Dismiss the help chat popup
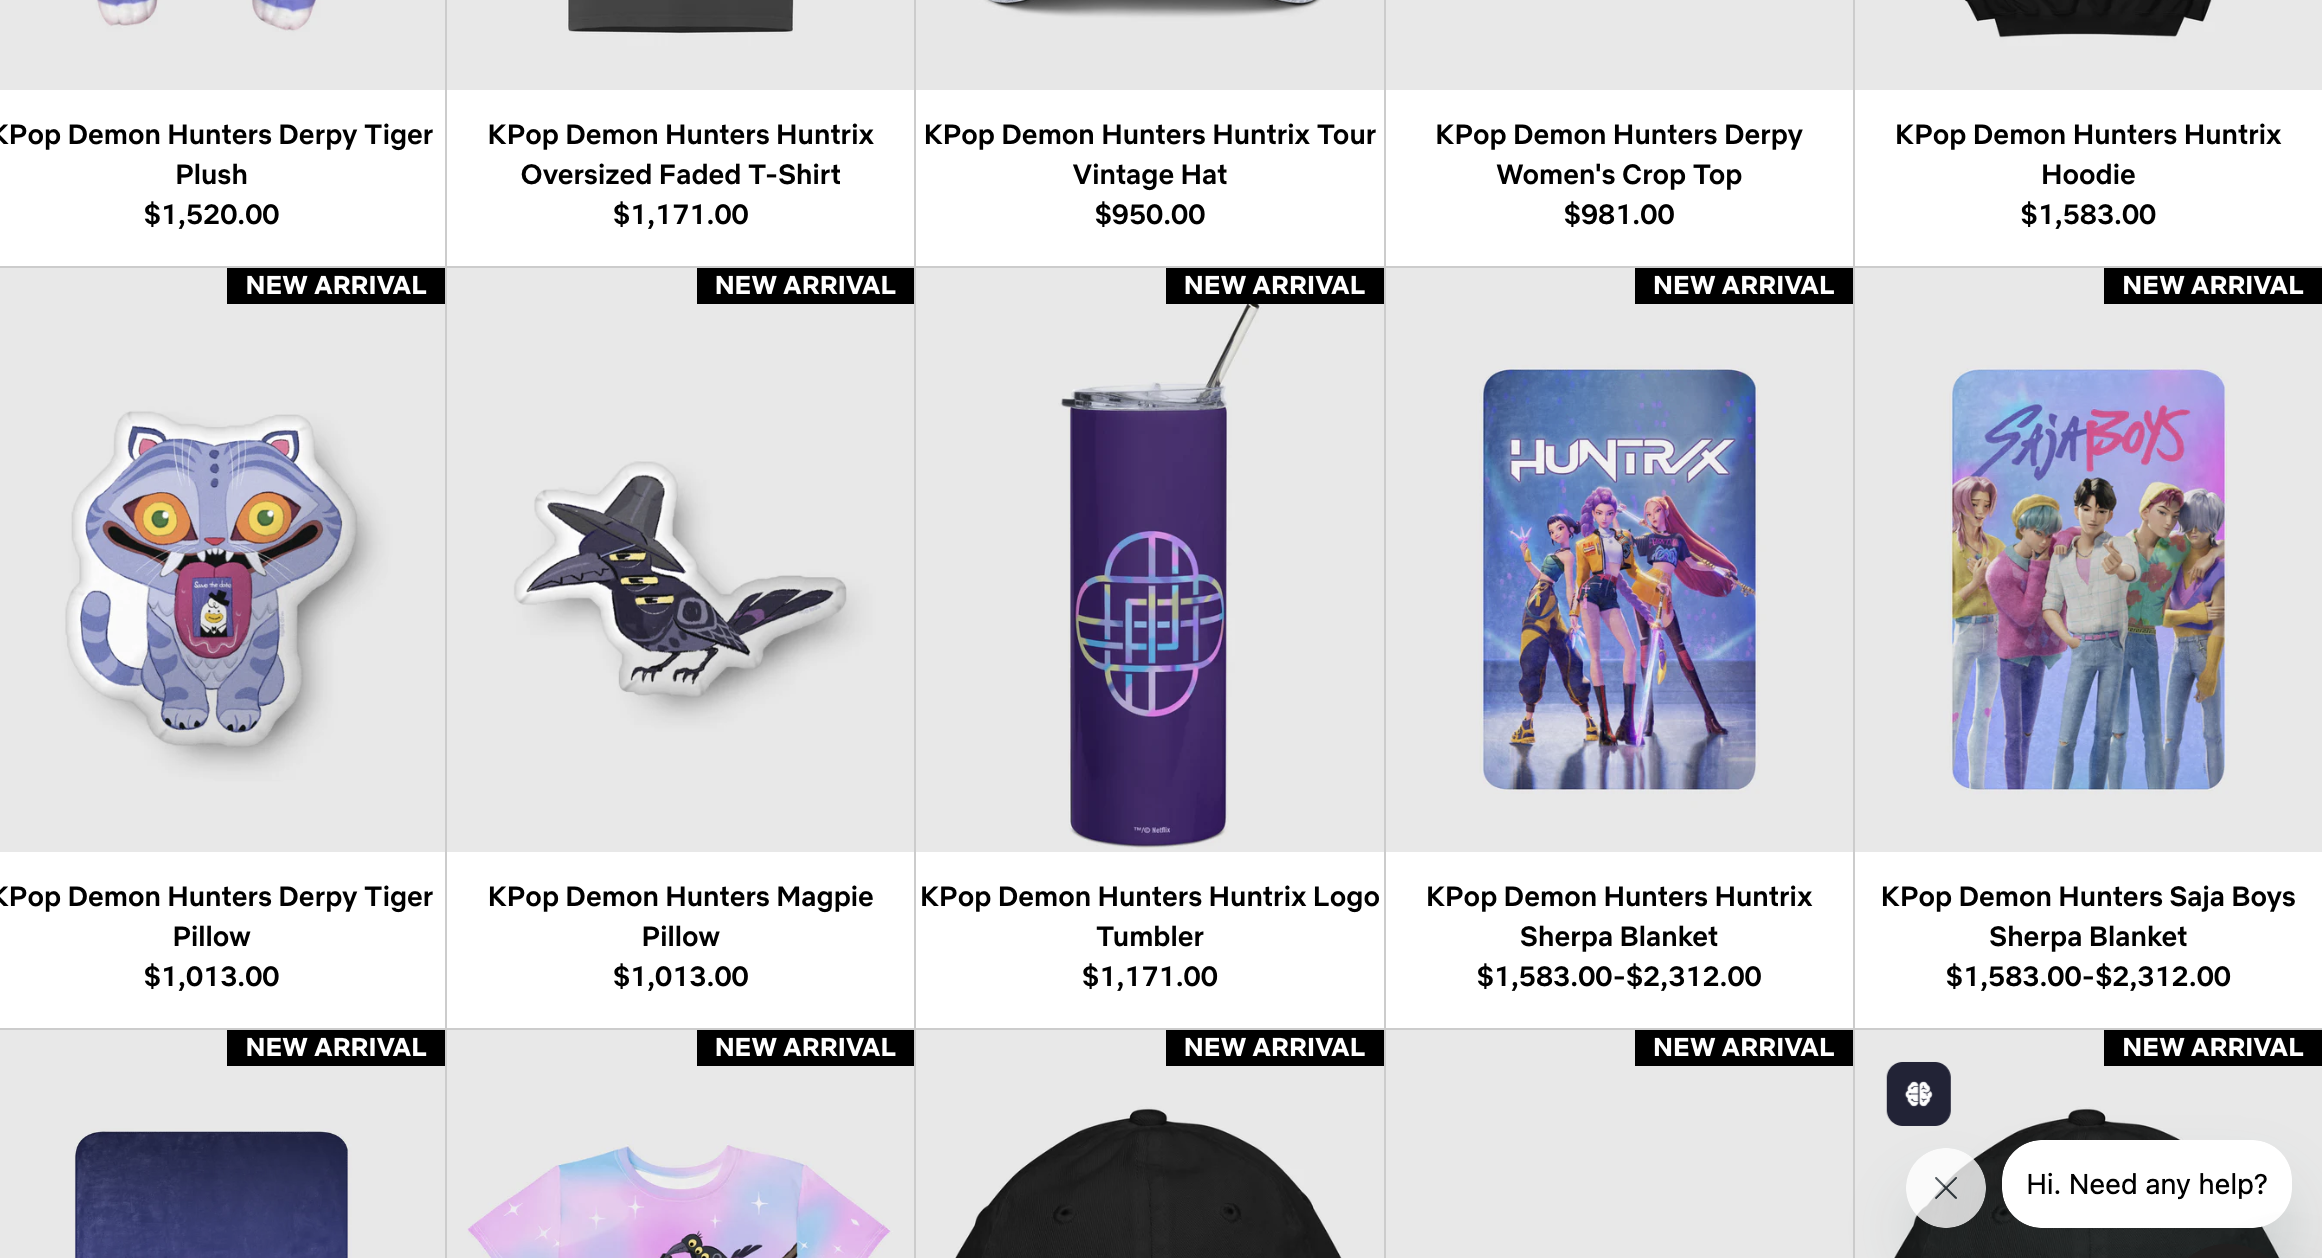 click(1945, 1187)
